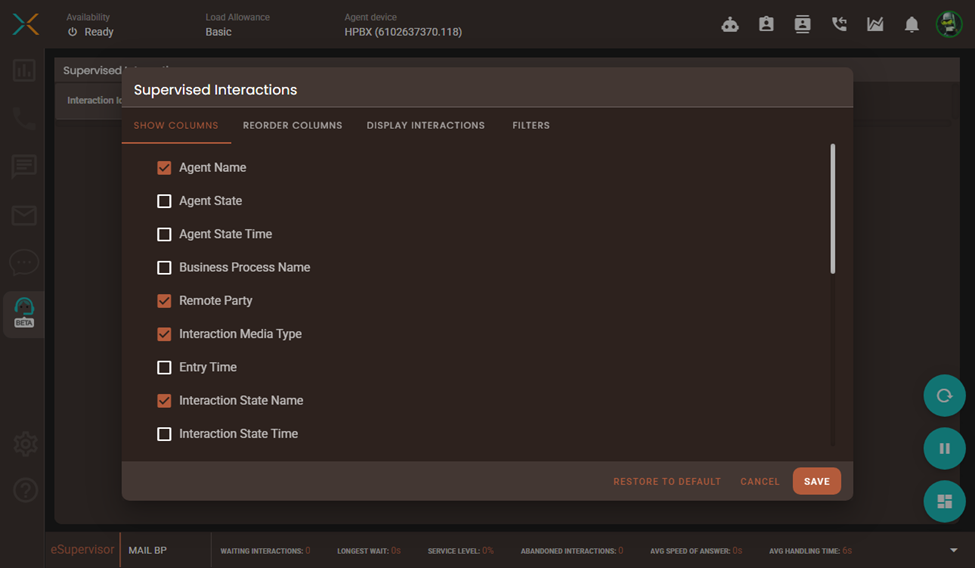This screenshot has height=568, width=975.
Task: Open the Availability Ready status dropdown
Action: coord(90,32)
